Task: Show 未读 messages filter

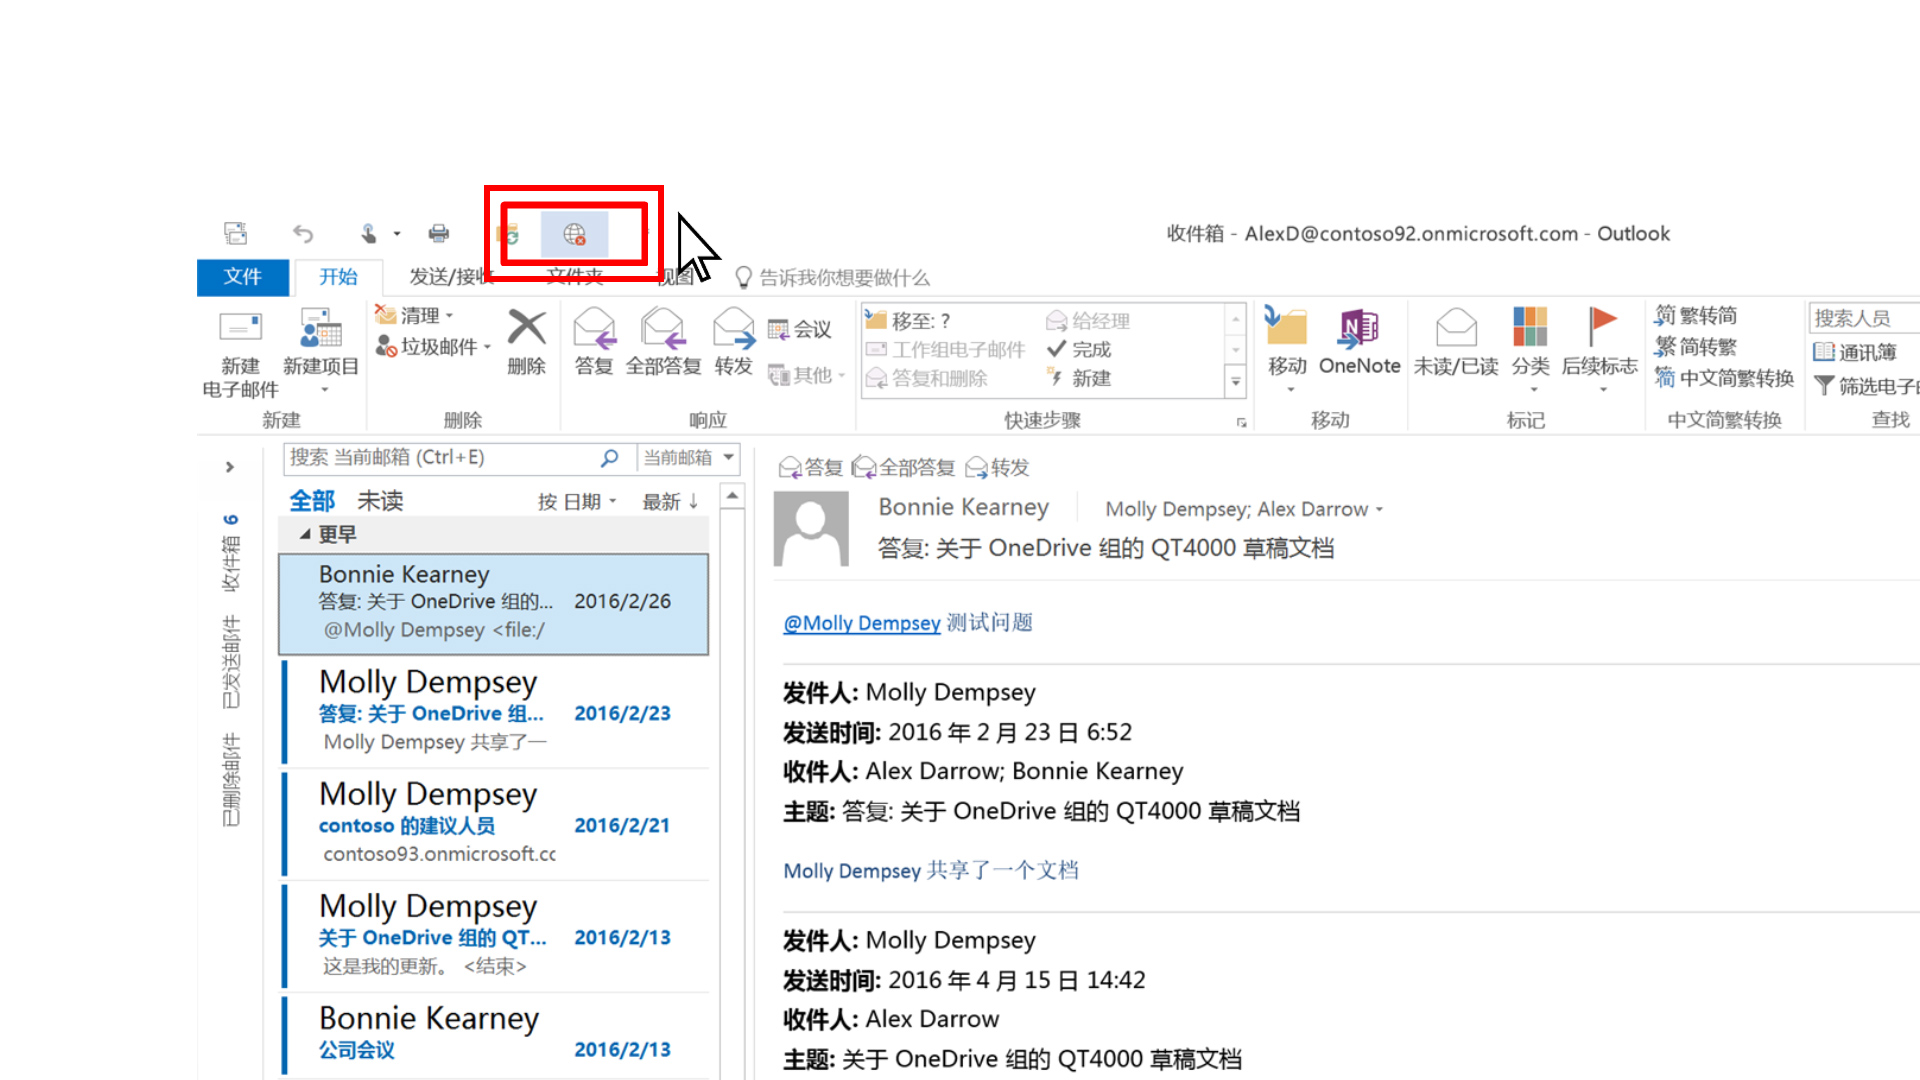Action: click(381, 501)
